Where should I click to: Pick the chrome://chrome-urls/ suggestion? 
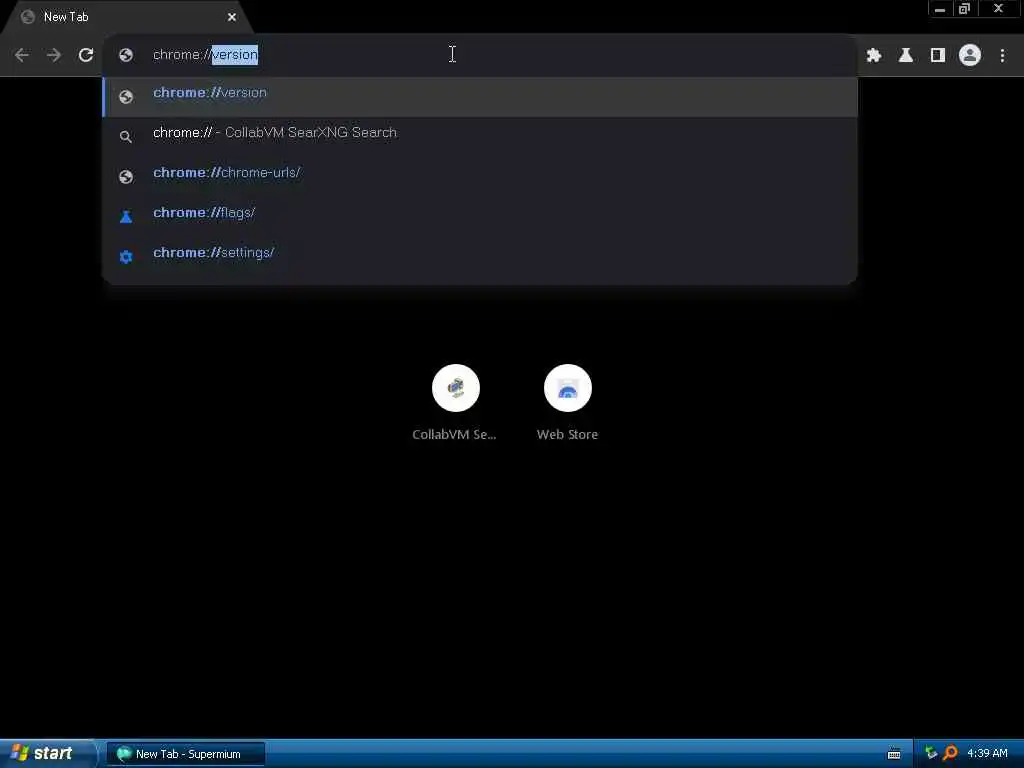coord(480,176)
